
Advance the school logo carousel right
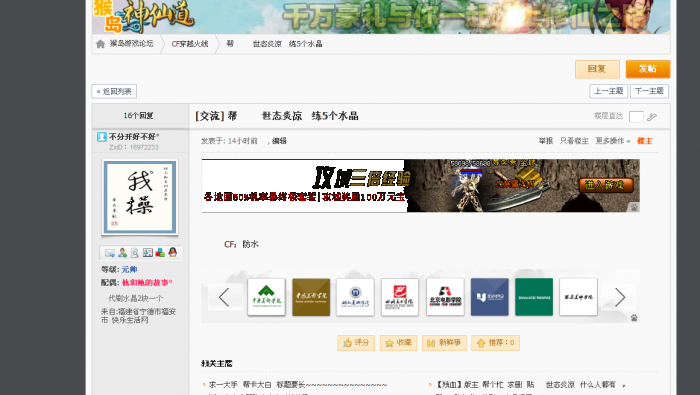[620, 297]
